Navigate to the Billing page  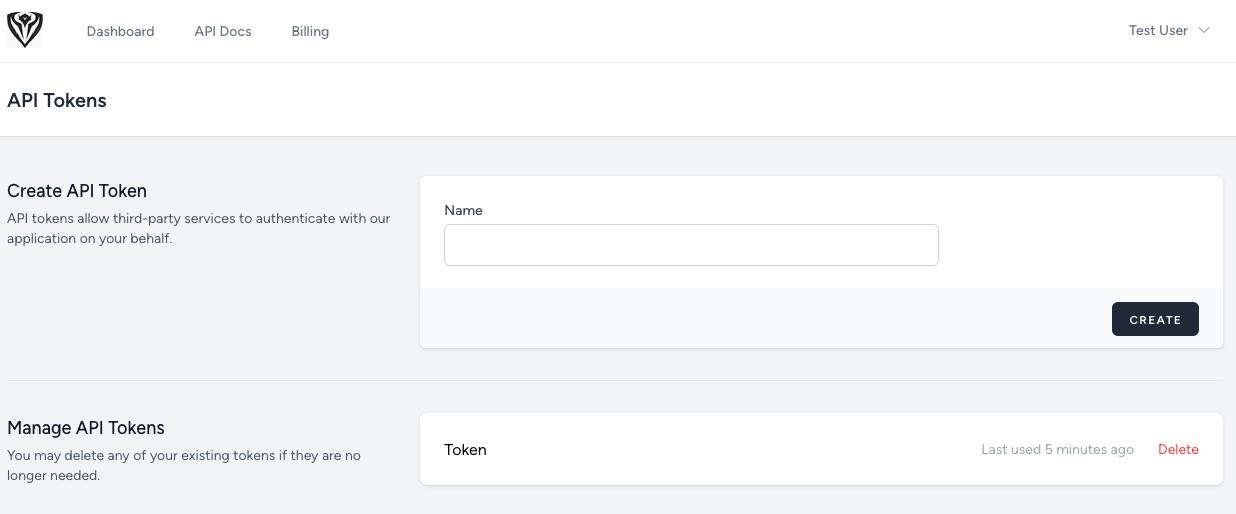tap(310, 31)
